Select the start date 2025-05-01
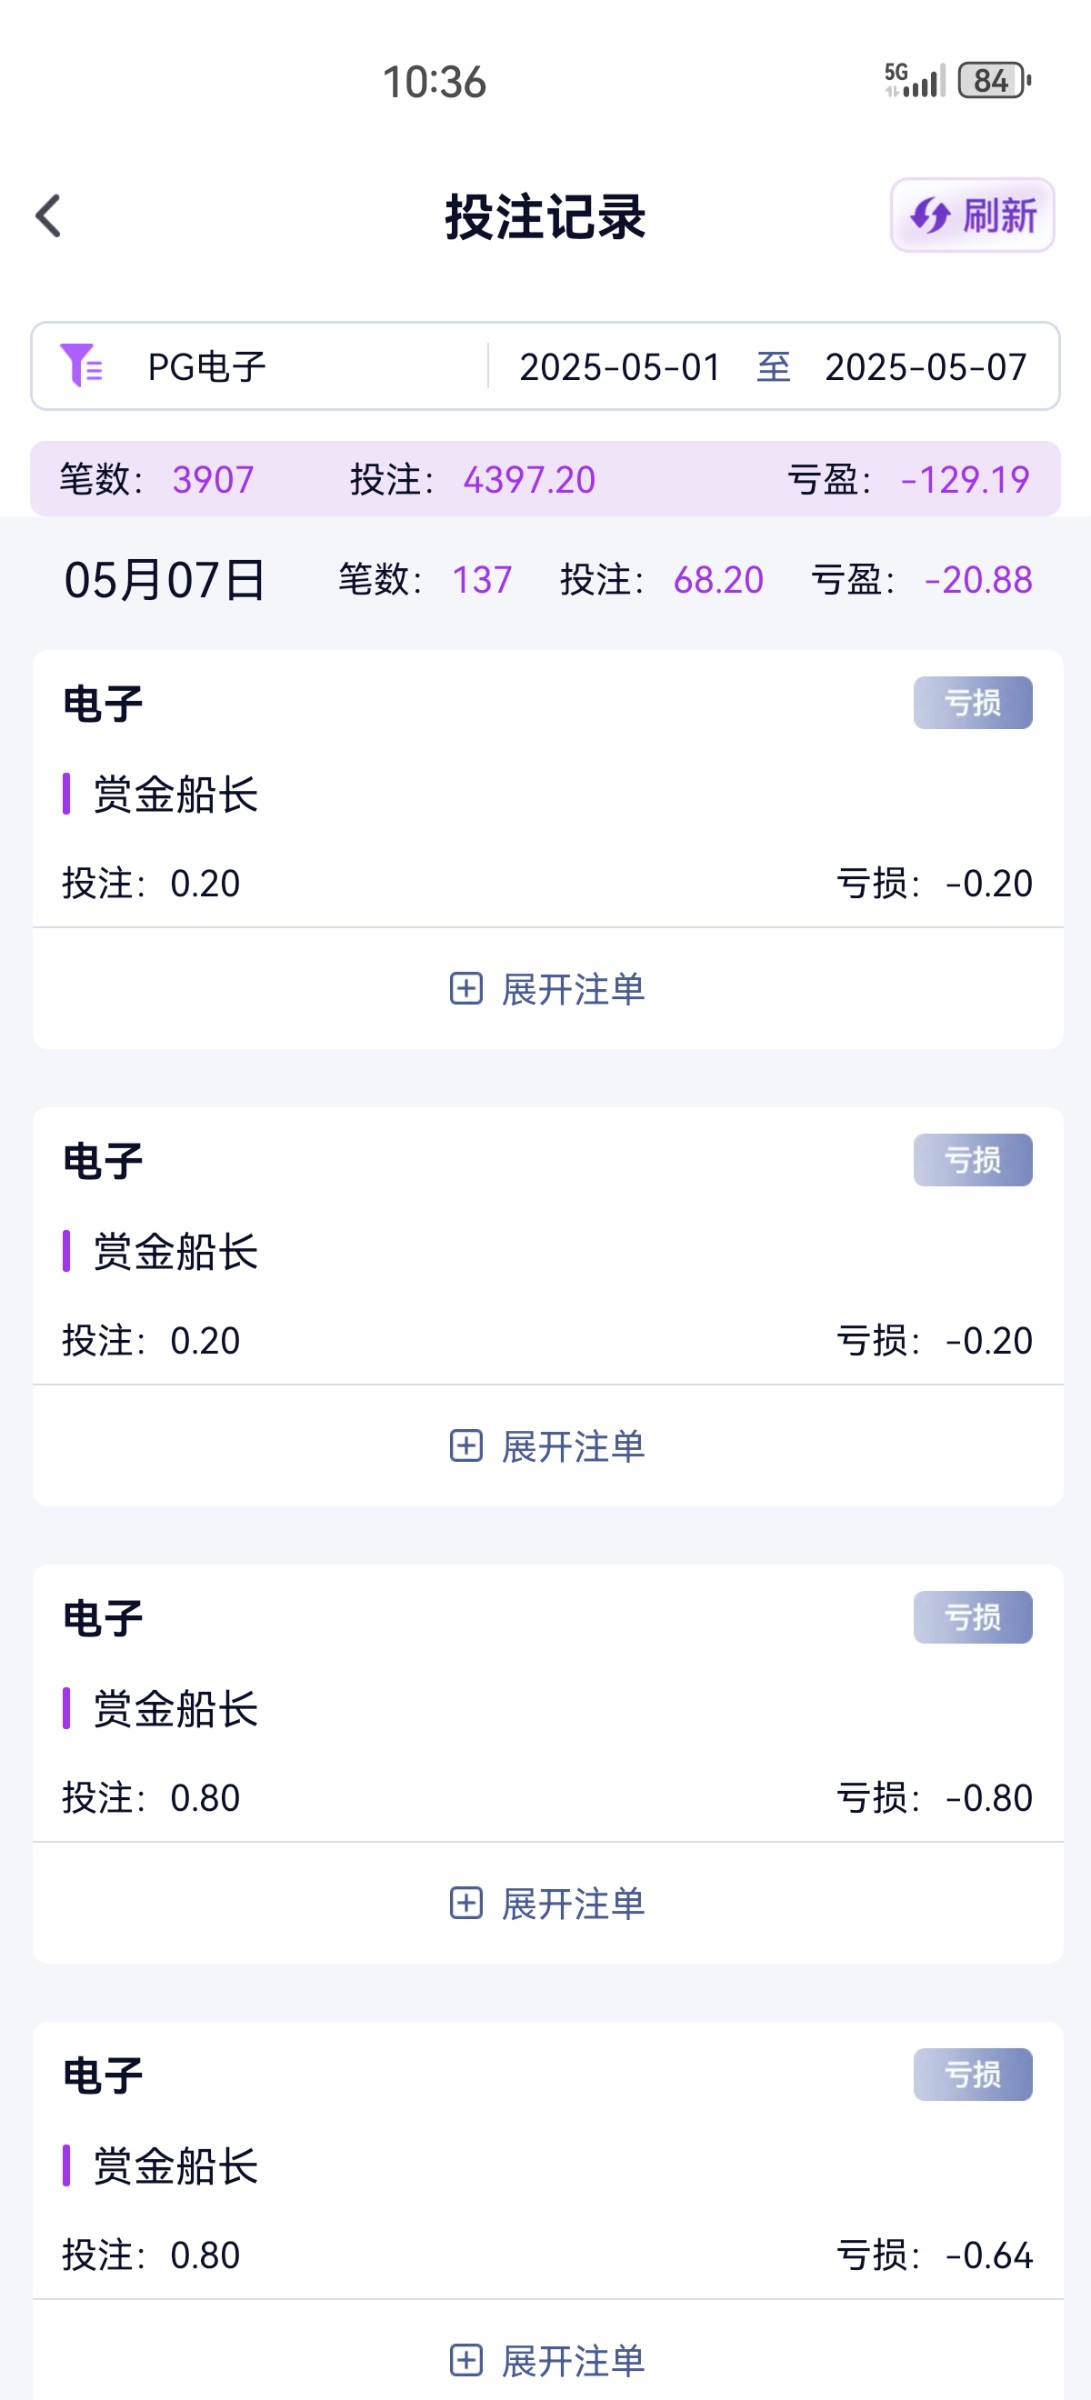The width and height of the screenshot is (1091, 2400). (x=620, y=367)
